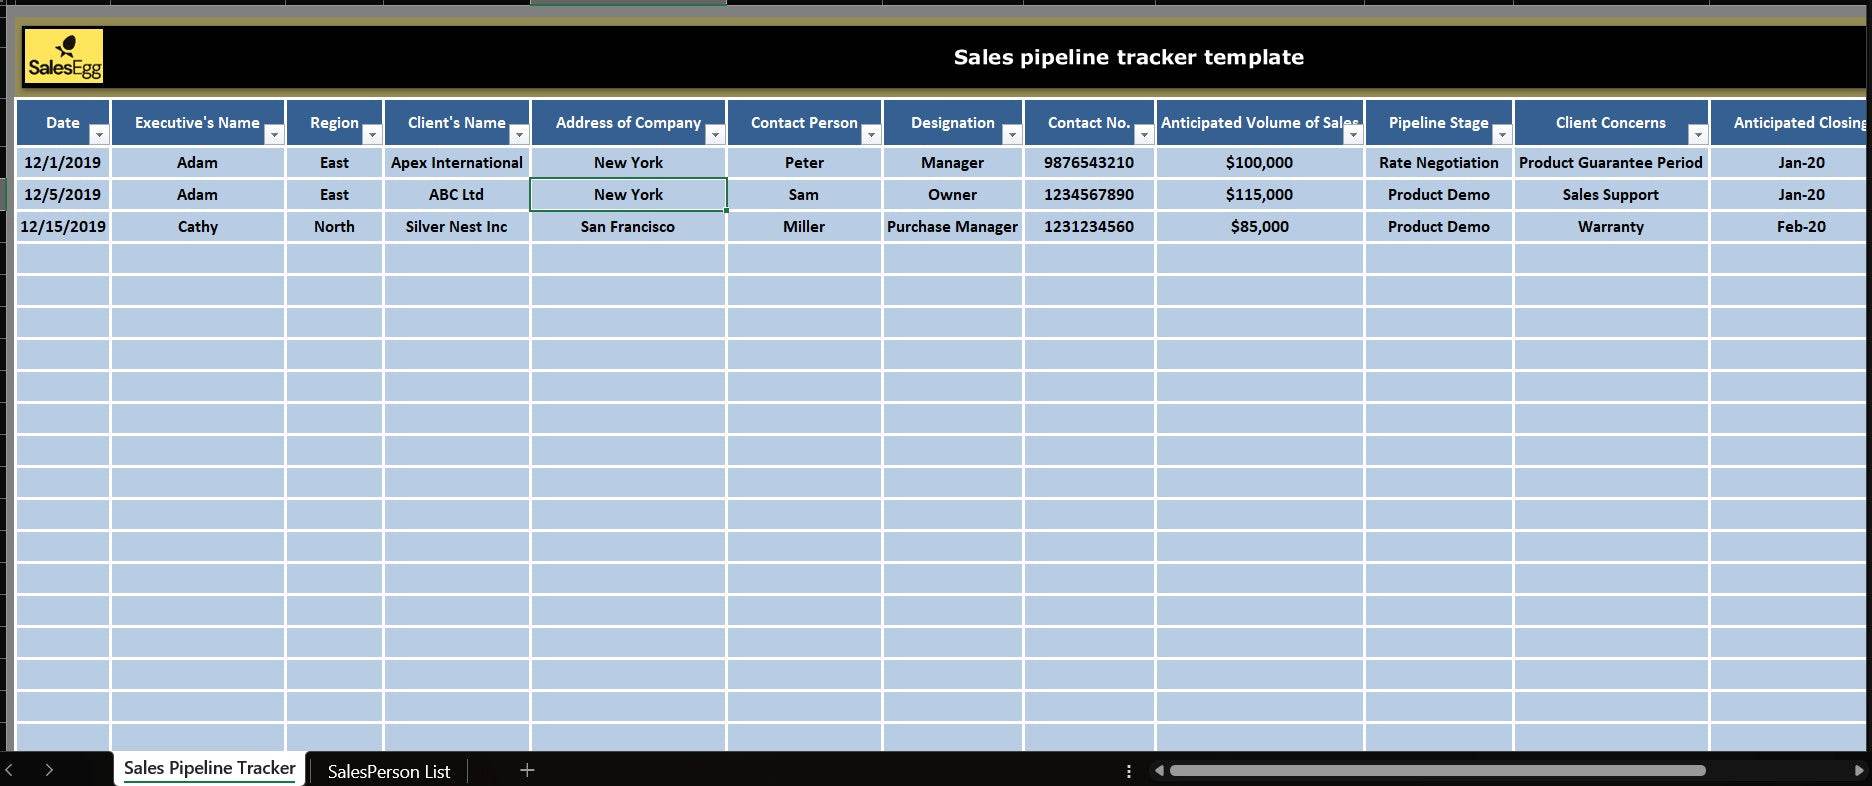Select the Cathy executive cell

pos(198,226)
